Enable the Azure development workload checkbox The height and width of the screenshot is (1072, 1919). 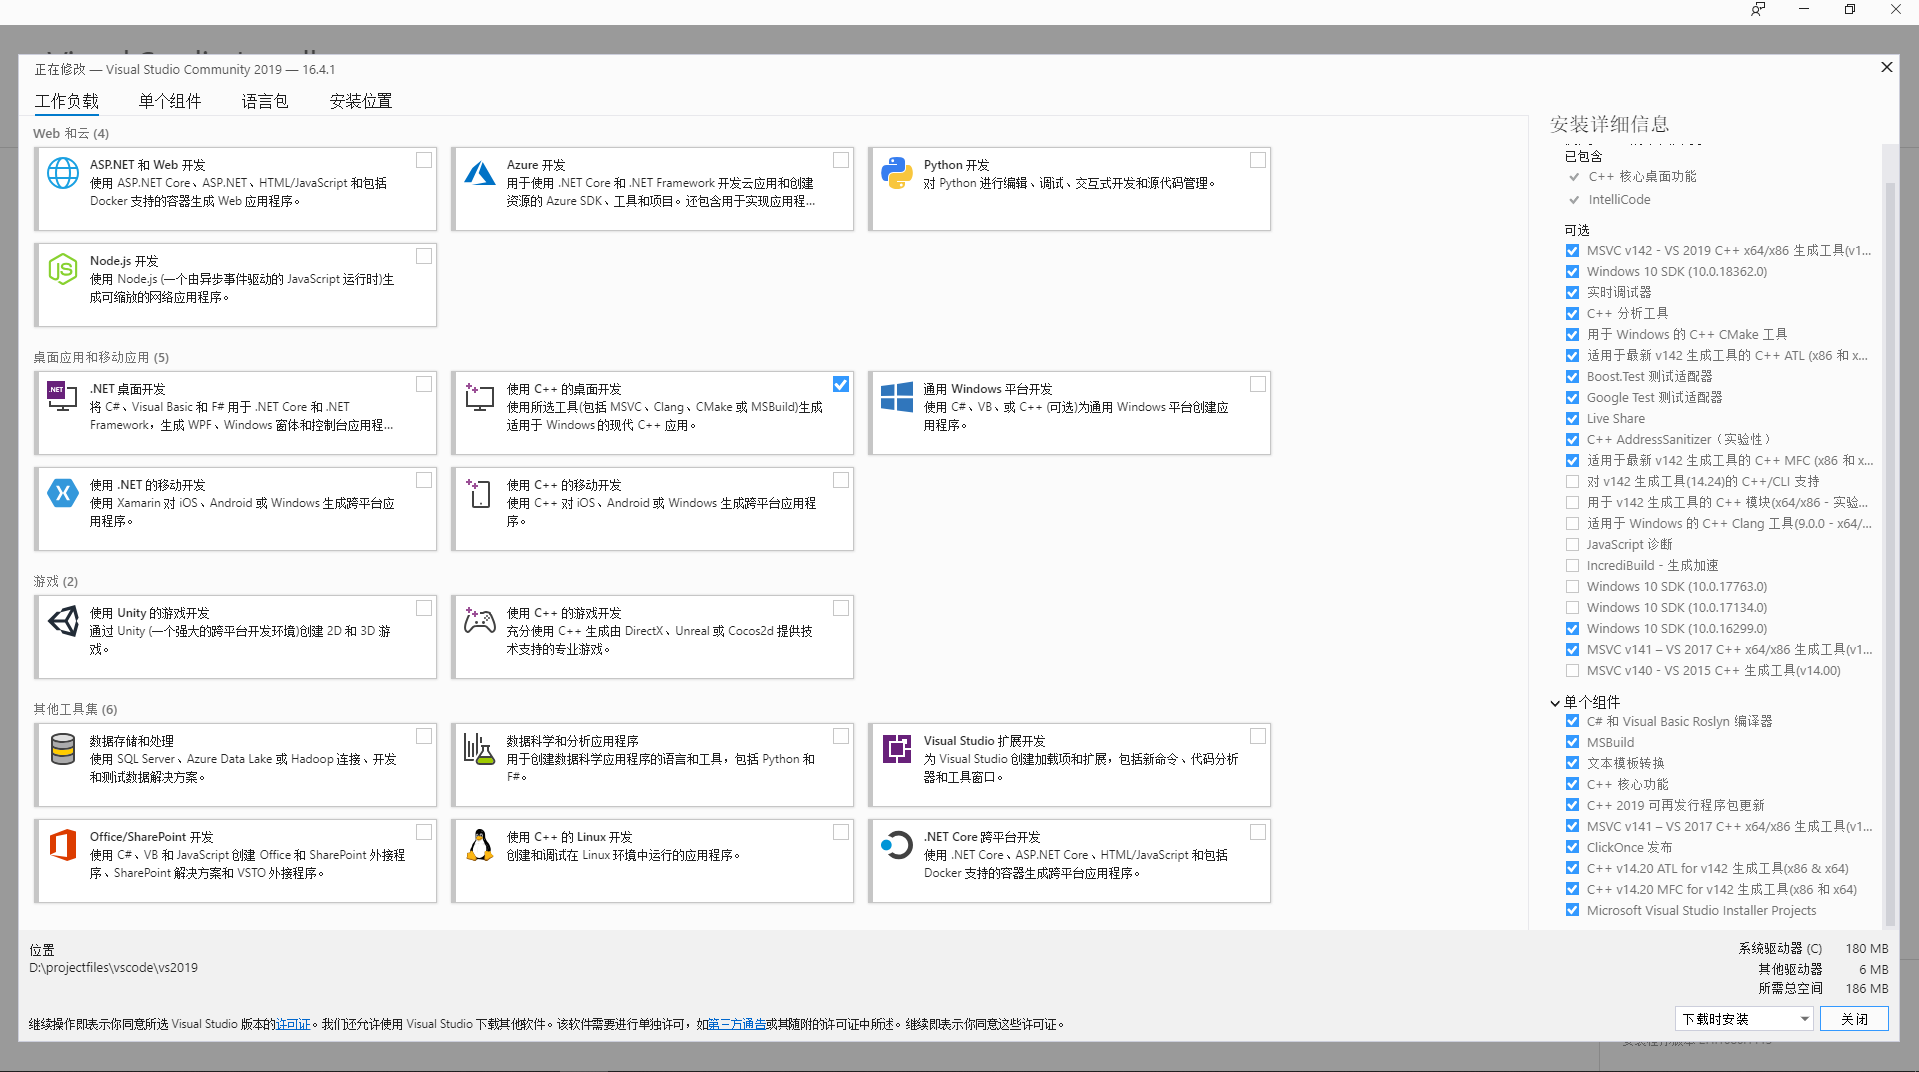point(841,160)
